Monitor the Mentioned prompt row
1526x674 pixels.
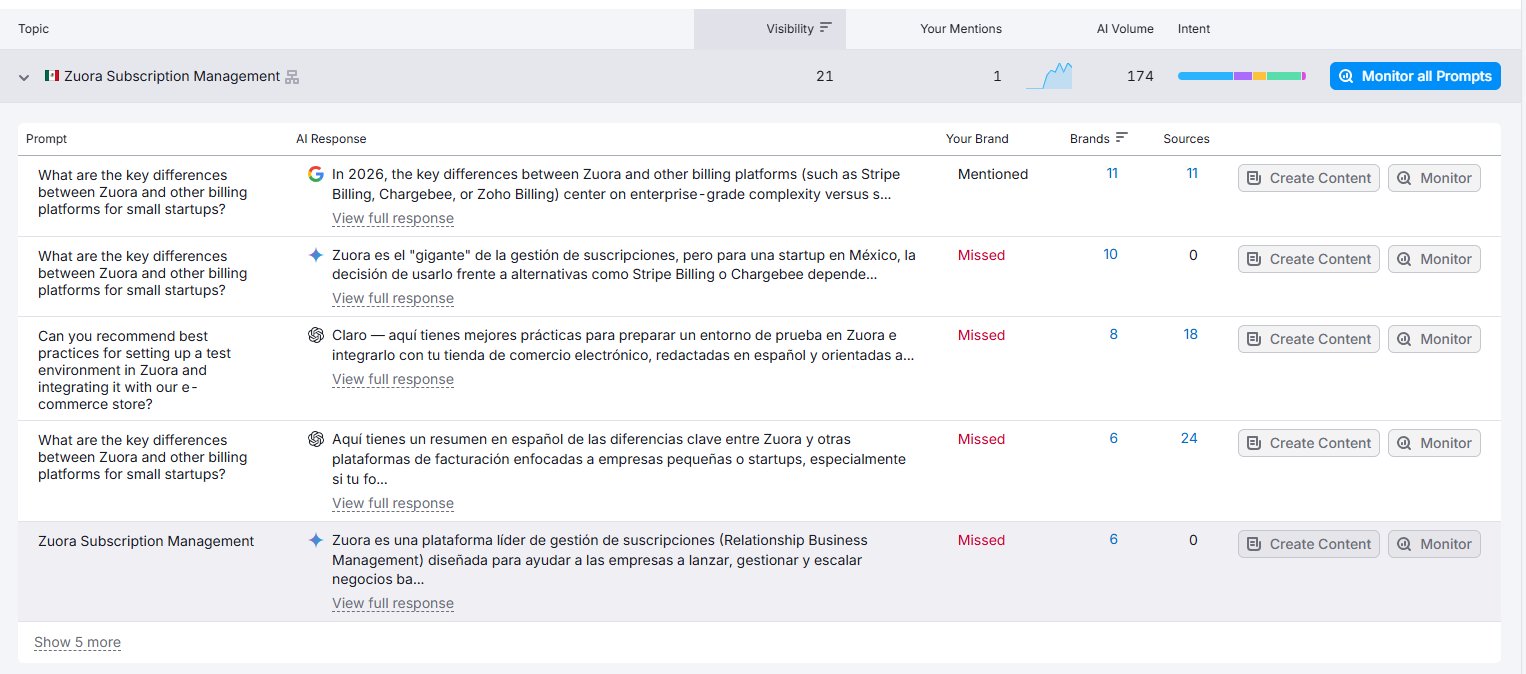click(x=1434, y=178)
